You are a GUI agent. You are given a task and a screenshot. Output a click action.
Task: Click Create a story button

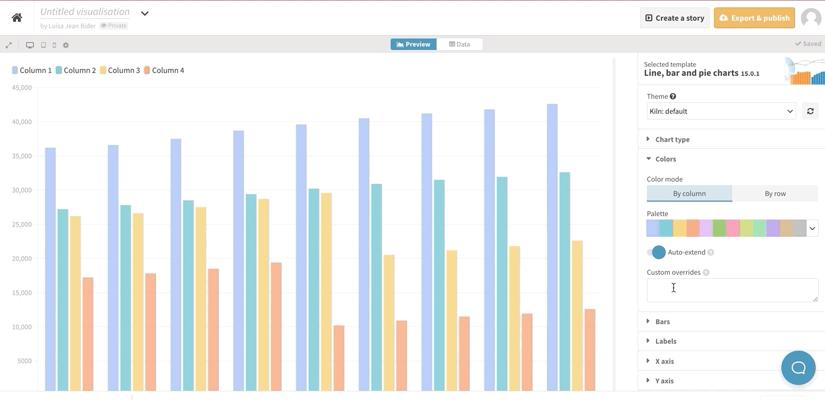674,18
